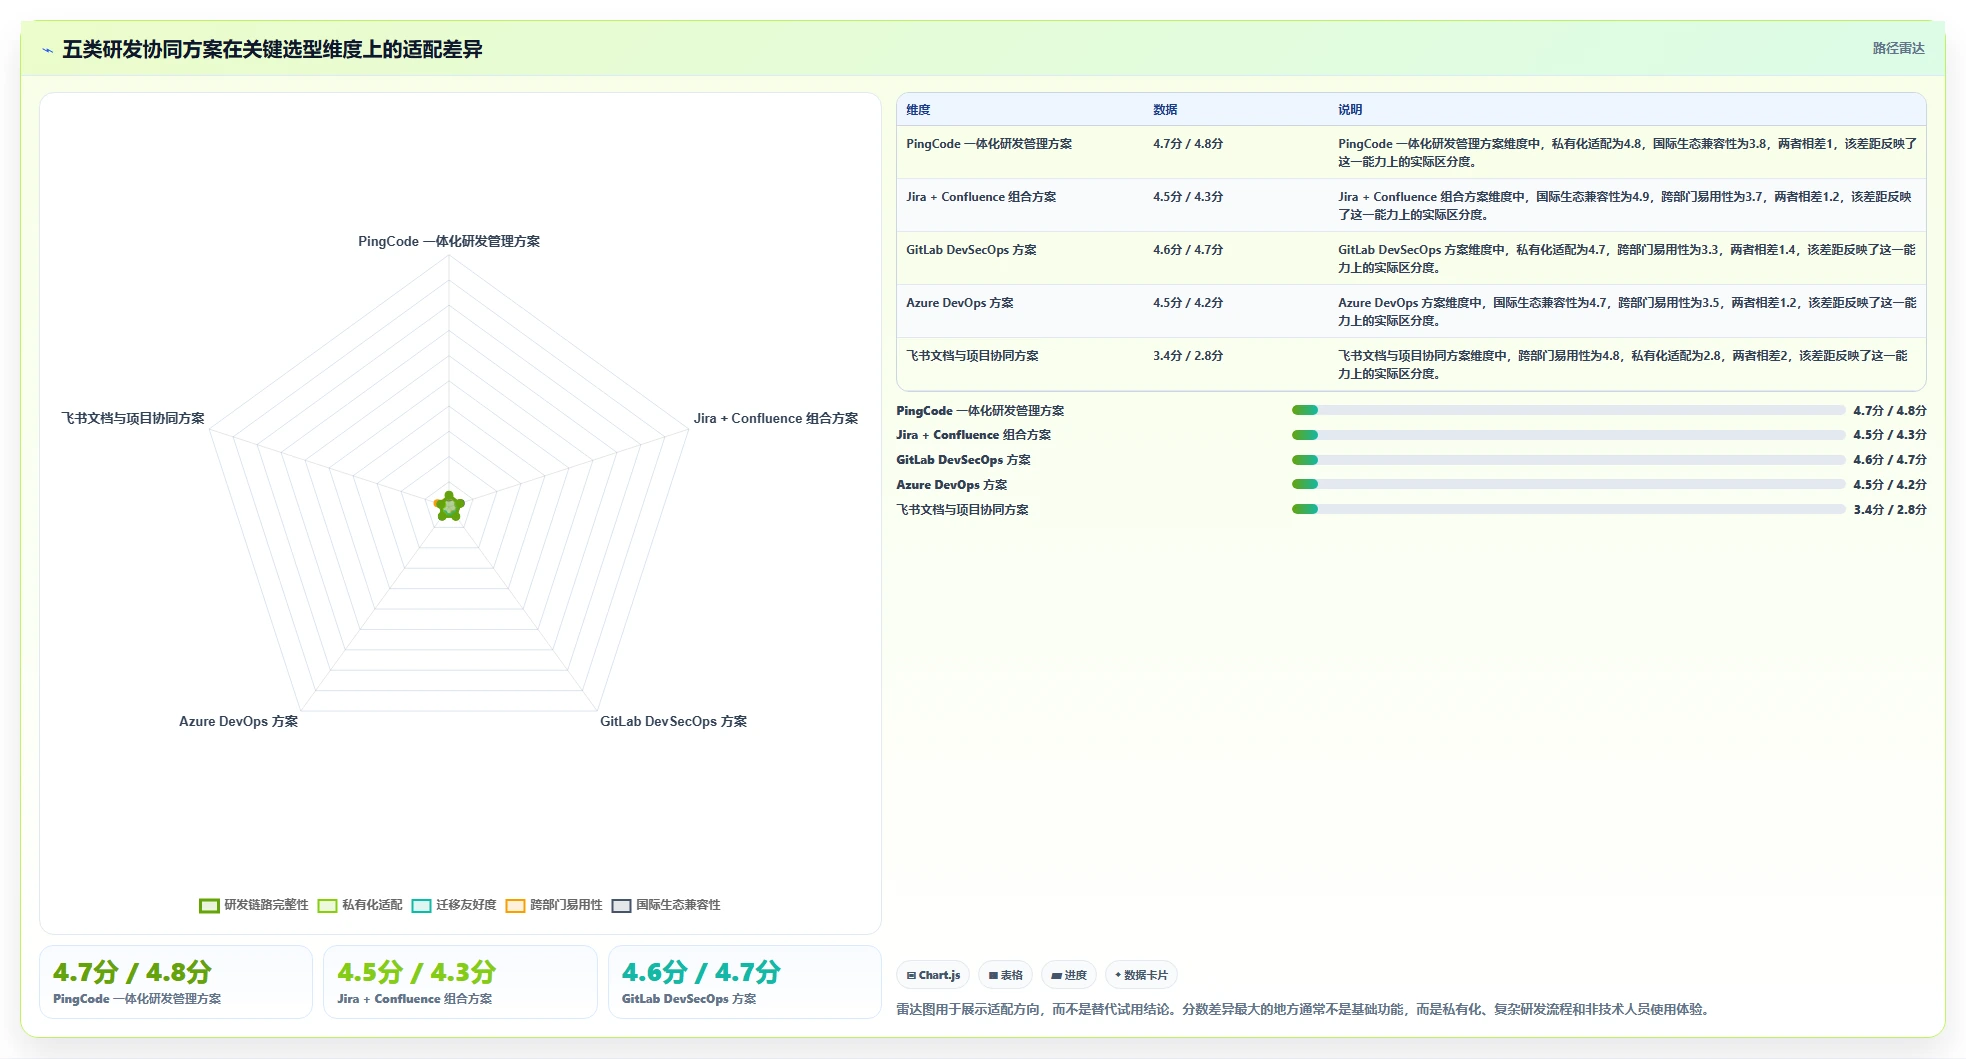1966x1059 pixels.
Task: Click the Azure DevOps progress bar
Action: coord(1568,484)
